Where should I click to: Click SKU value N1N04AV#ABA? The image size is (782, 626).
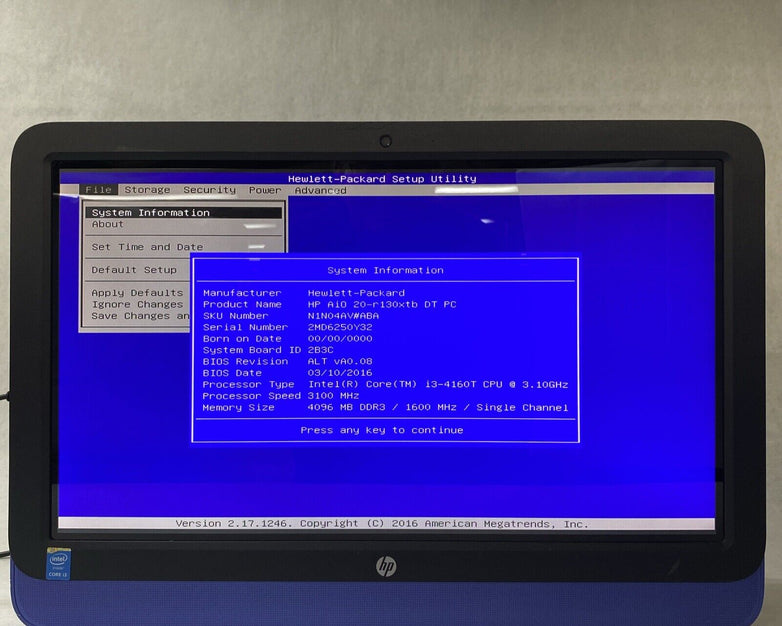(x=343, y=316)
